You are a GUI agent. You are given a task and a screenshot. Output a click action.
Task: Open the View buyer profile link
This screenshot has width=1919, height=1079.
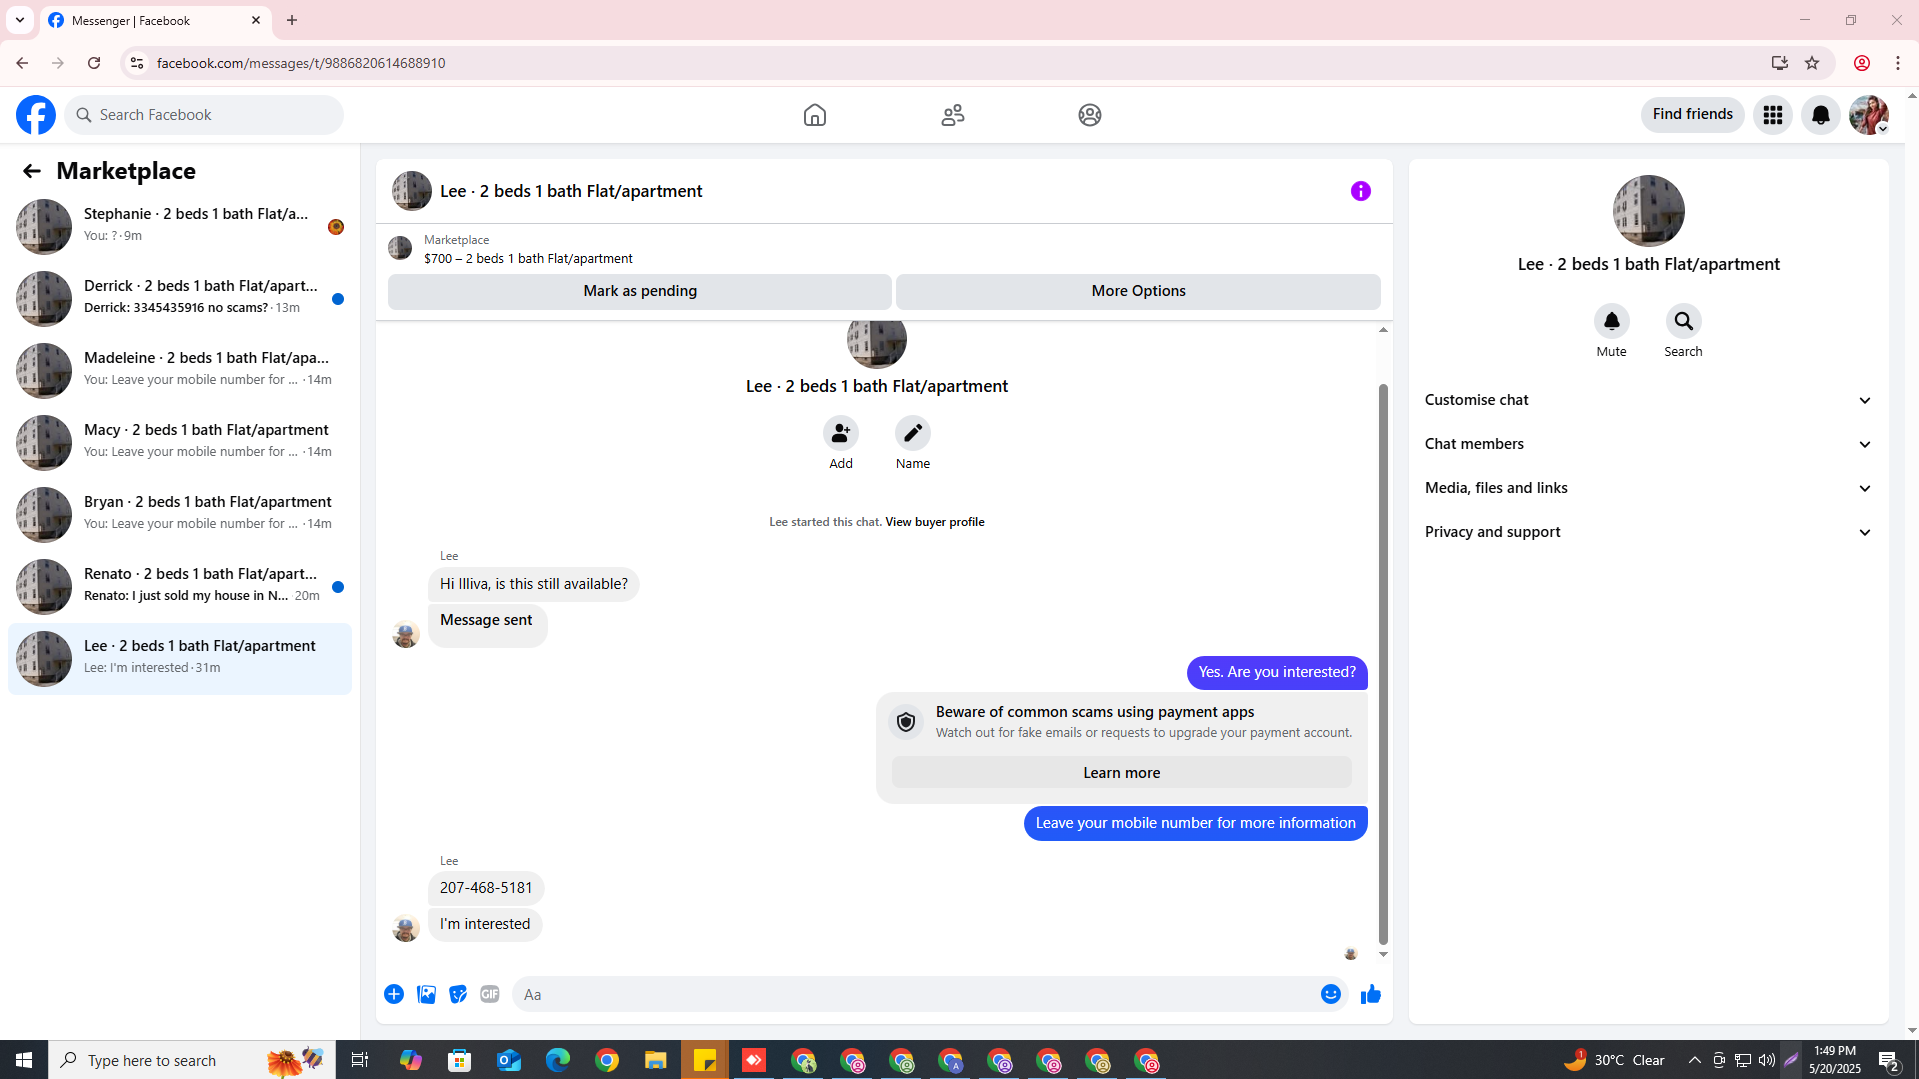[x=934, y=522]
